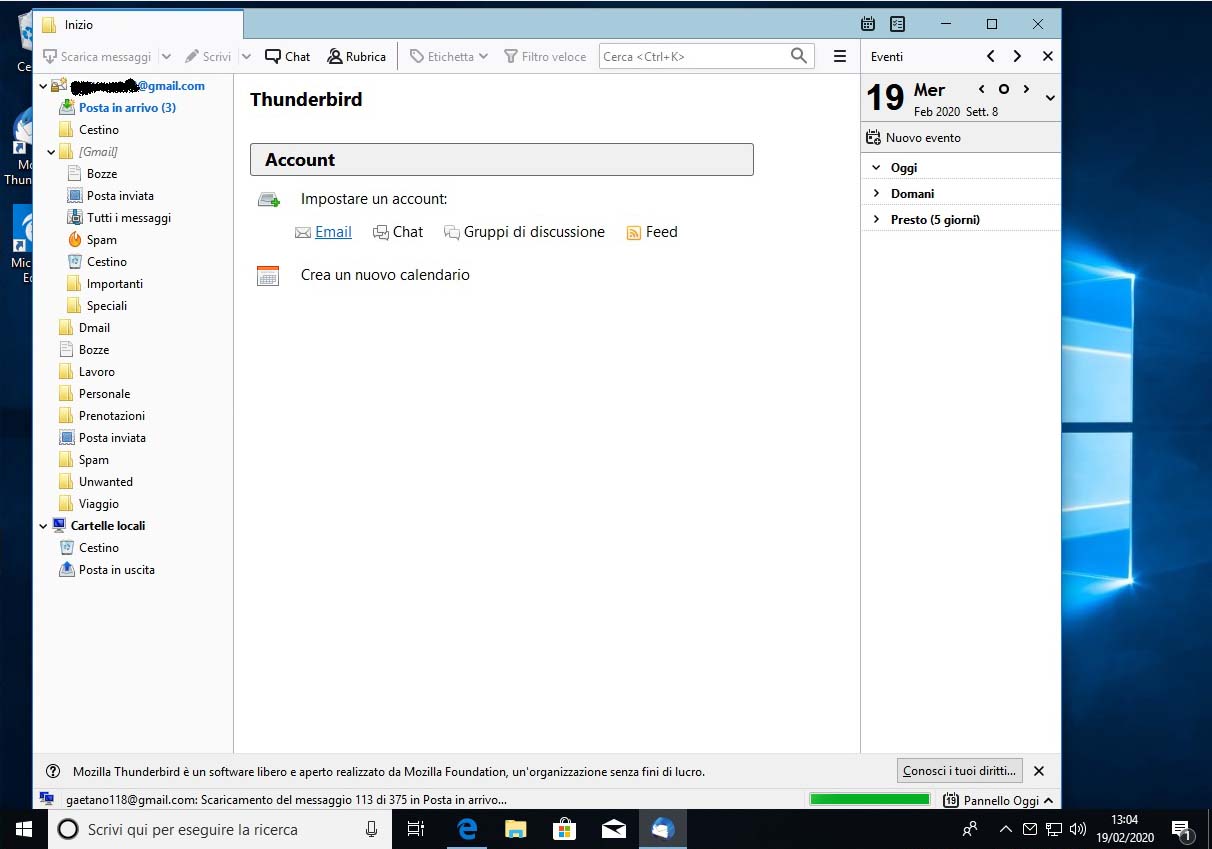Close the Eventi today pane

coord(1048,57)
